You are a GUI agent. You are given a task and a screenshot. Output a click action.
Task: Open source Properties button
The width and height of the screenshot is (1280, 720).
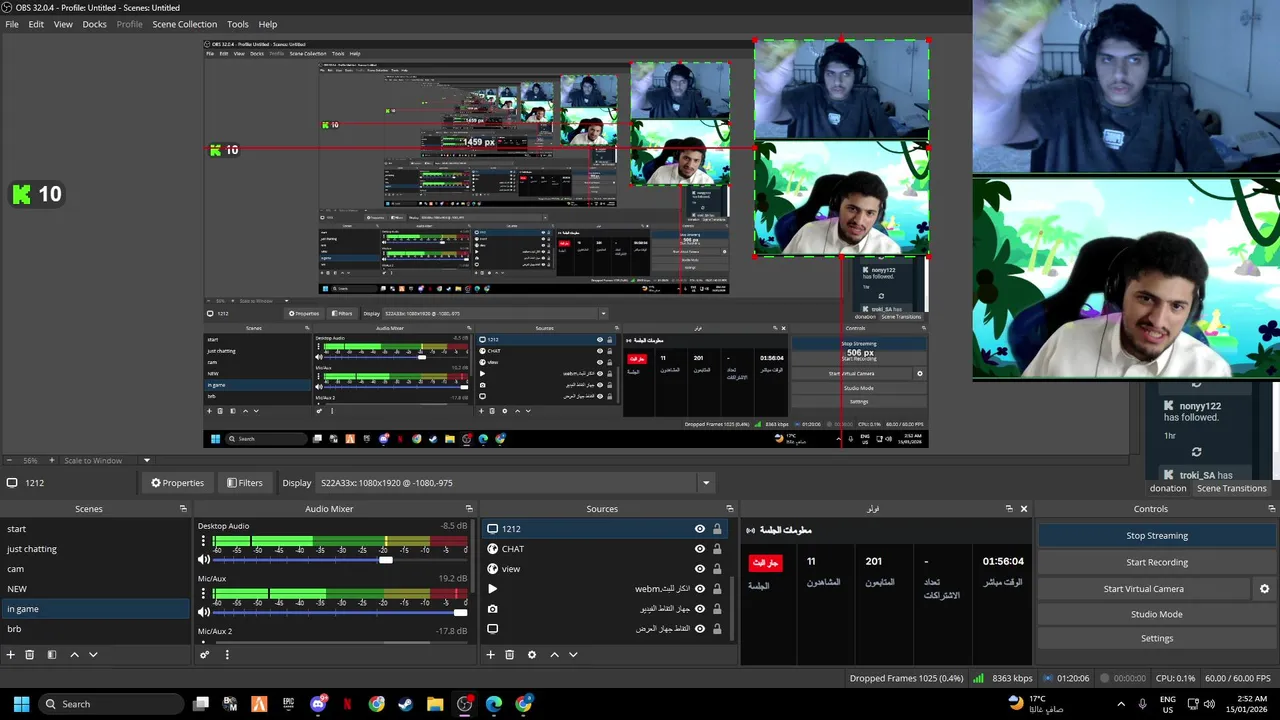point(177,483)
